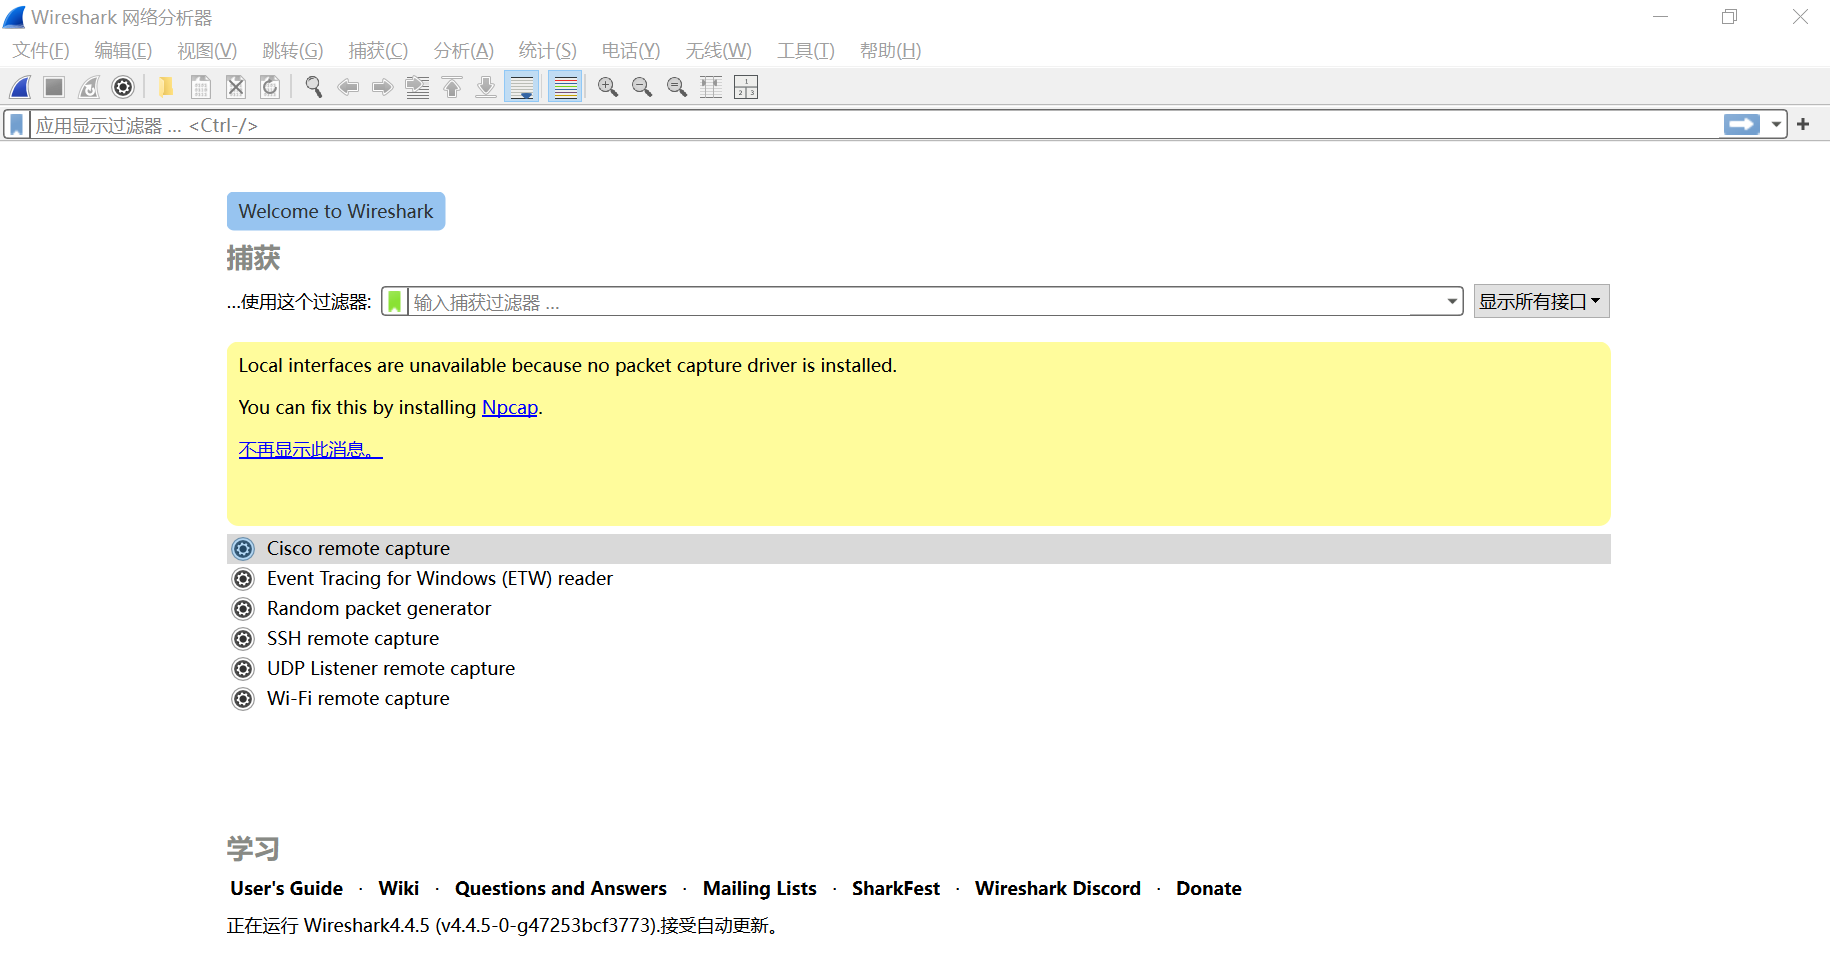The height and width of the screenshot is (973, 1830).
Task: Reset text zoom to normal size
Action: tap(677, 87)
